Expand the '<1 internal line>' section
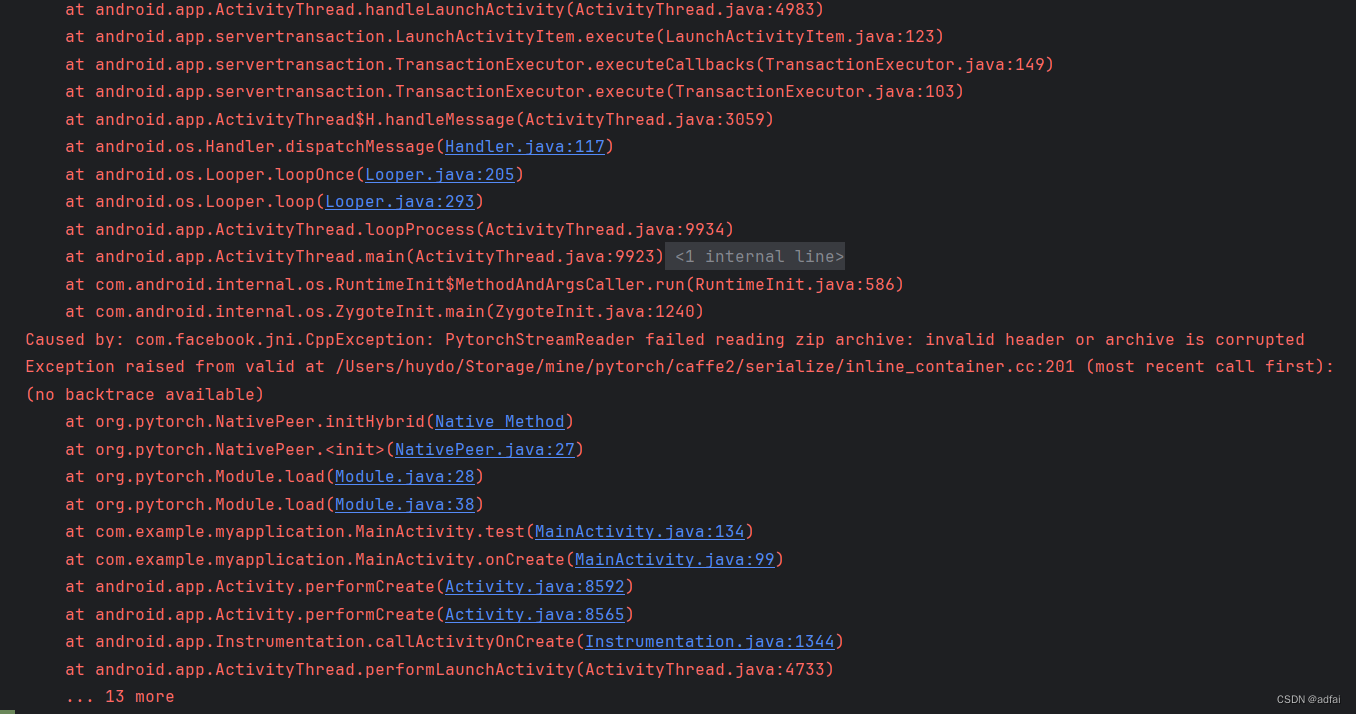Viewport: 1356px width, 714px height. (x=754, y=256)
